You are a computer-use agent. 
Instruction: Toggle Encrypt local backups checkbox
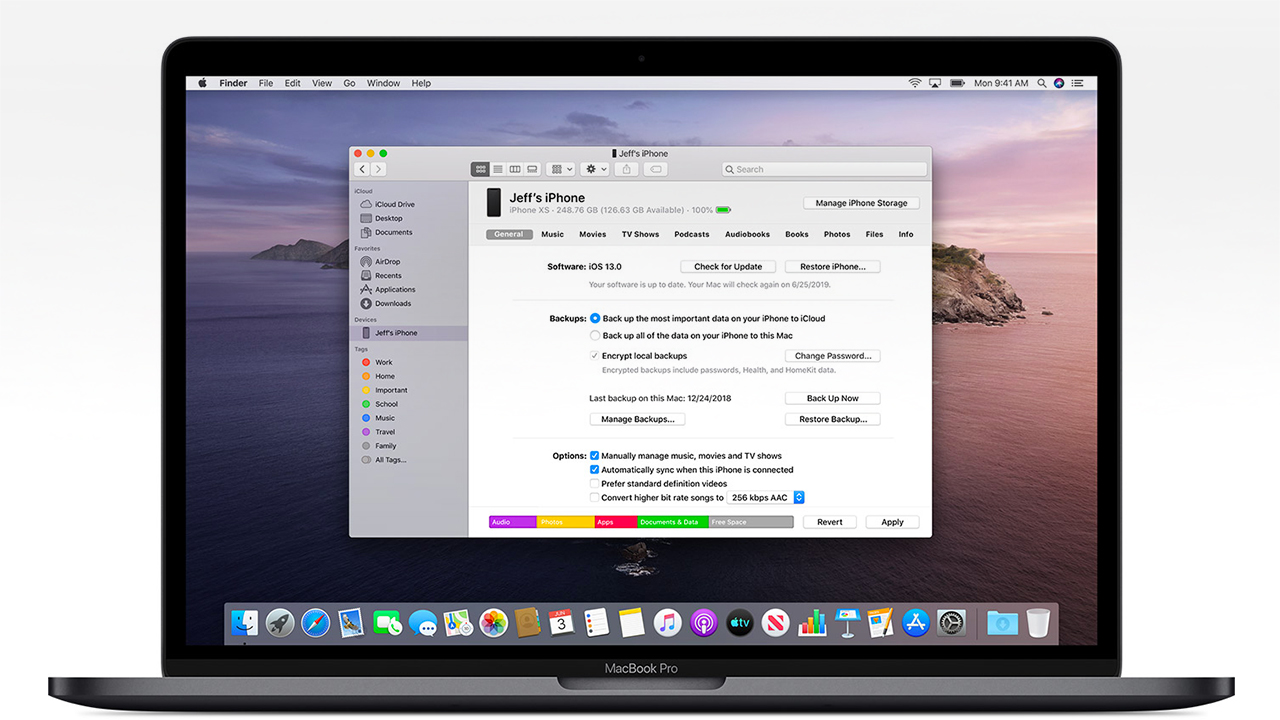pyautogui.click(x=595, y=355)
